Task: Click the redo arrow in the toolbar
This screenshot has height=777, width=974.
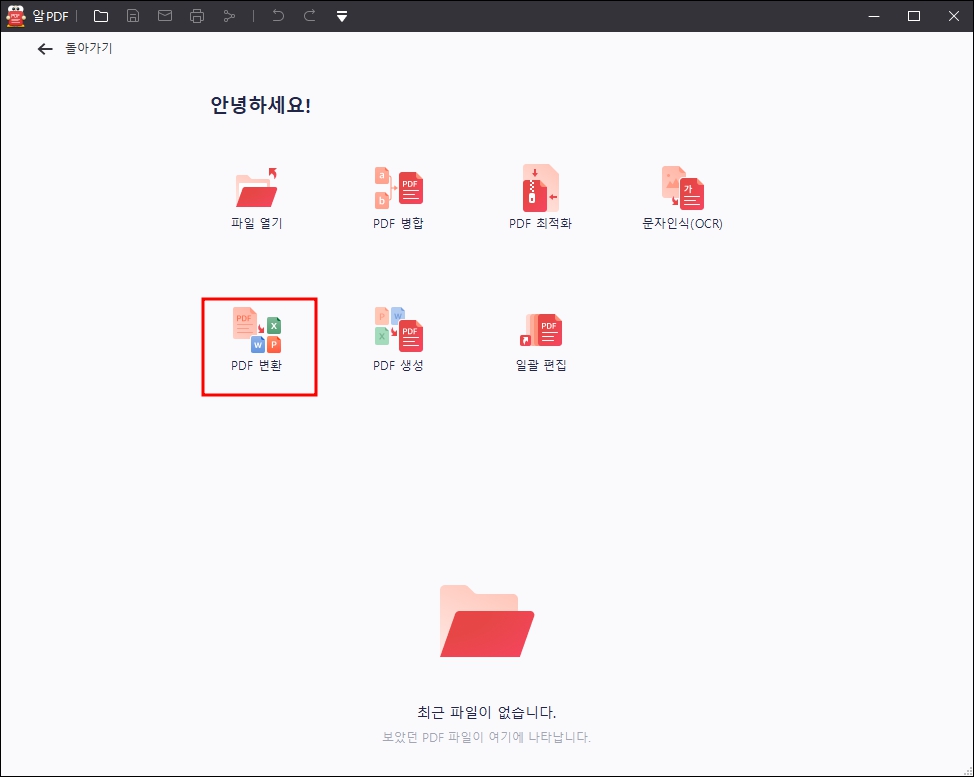Action: point(309,16)
